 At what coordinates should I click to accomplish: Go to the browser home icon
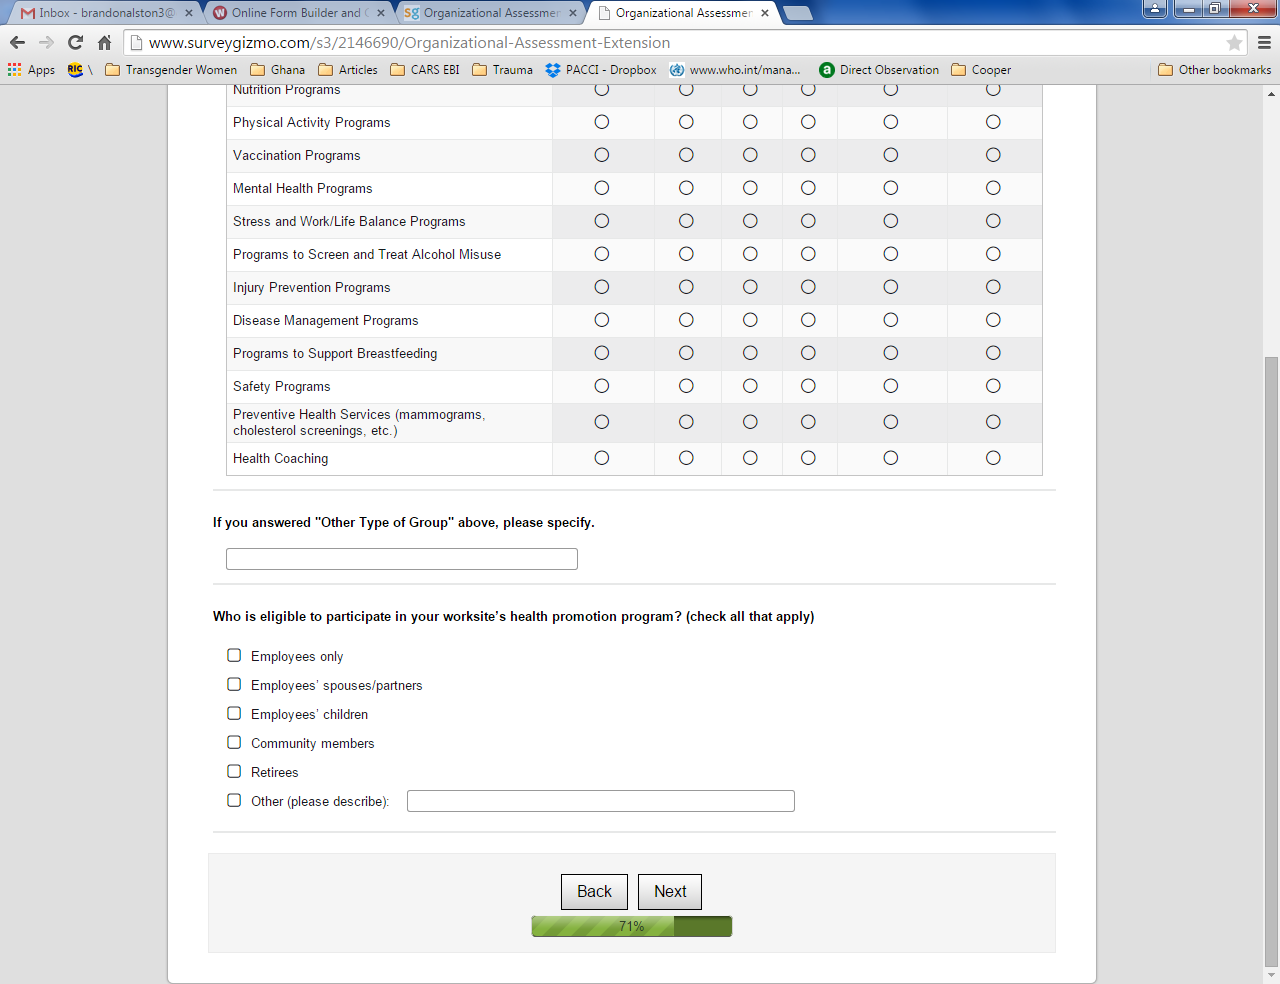(104, 42)
